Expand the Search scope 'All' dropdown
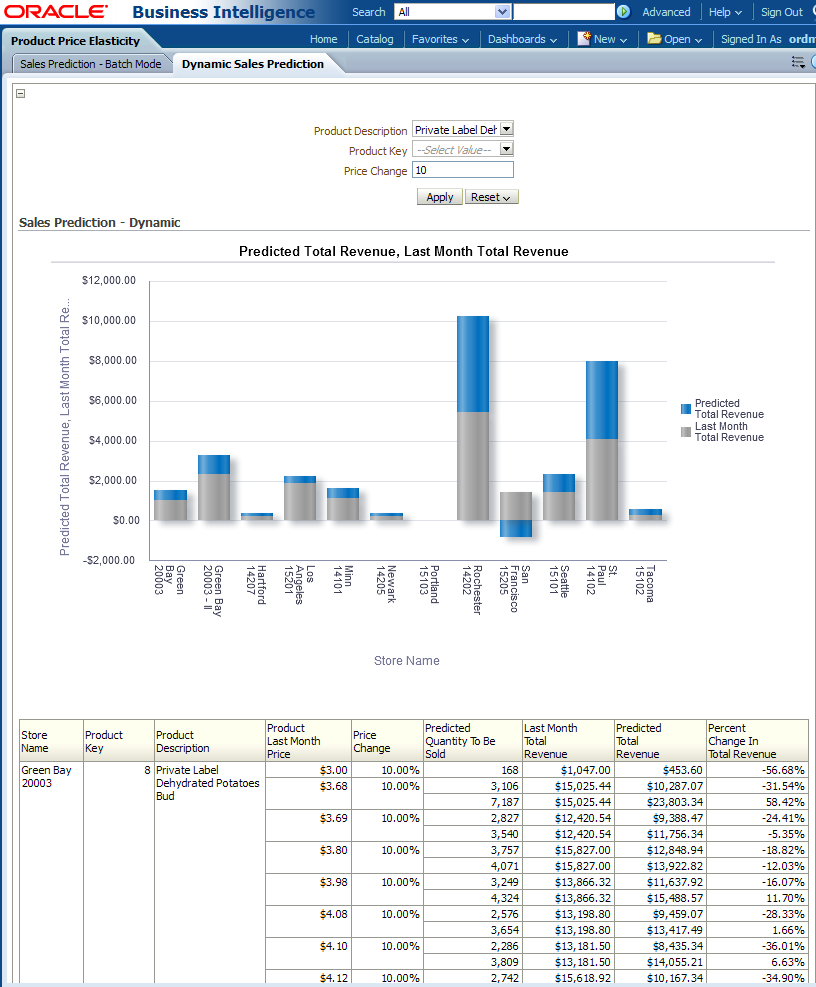 coord(502,12)
